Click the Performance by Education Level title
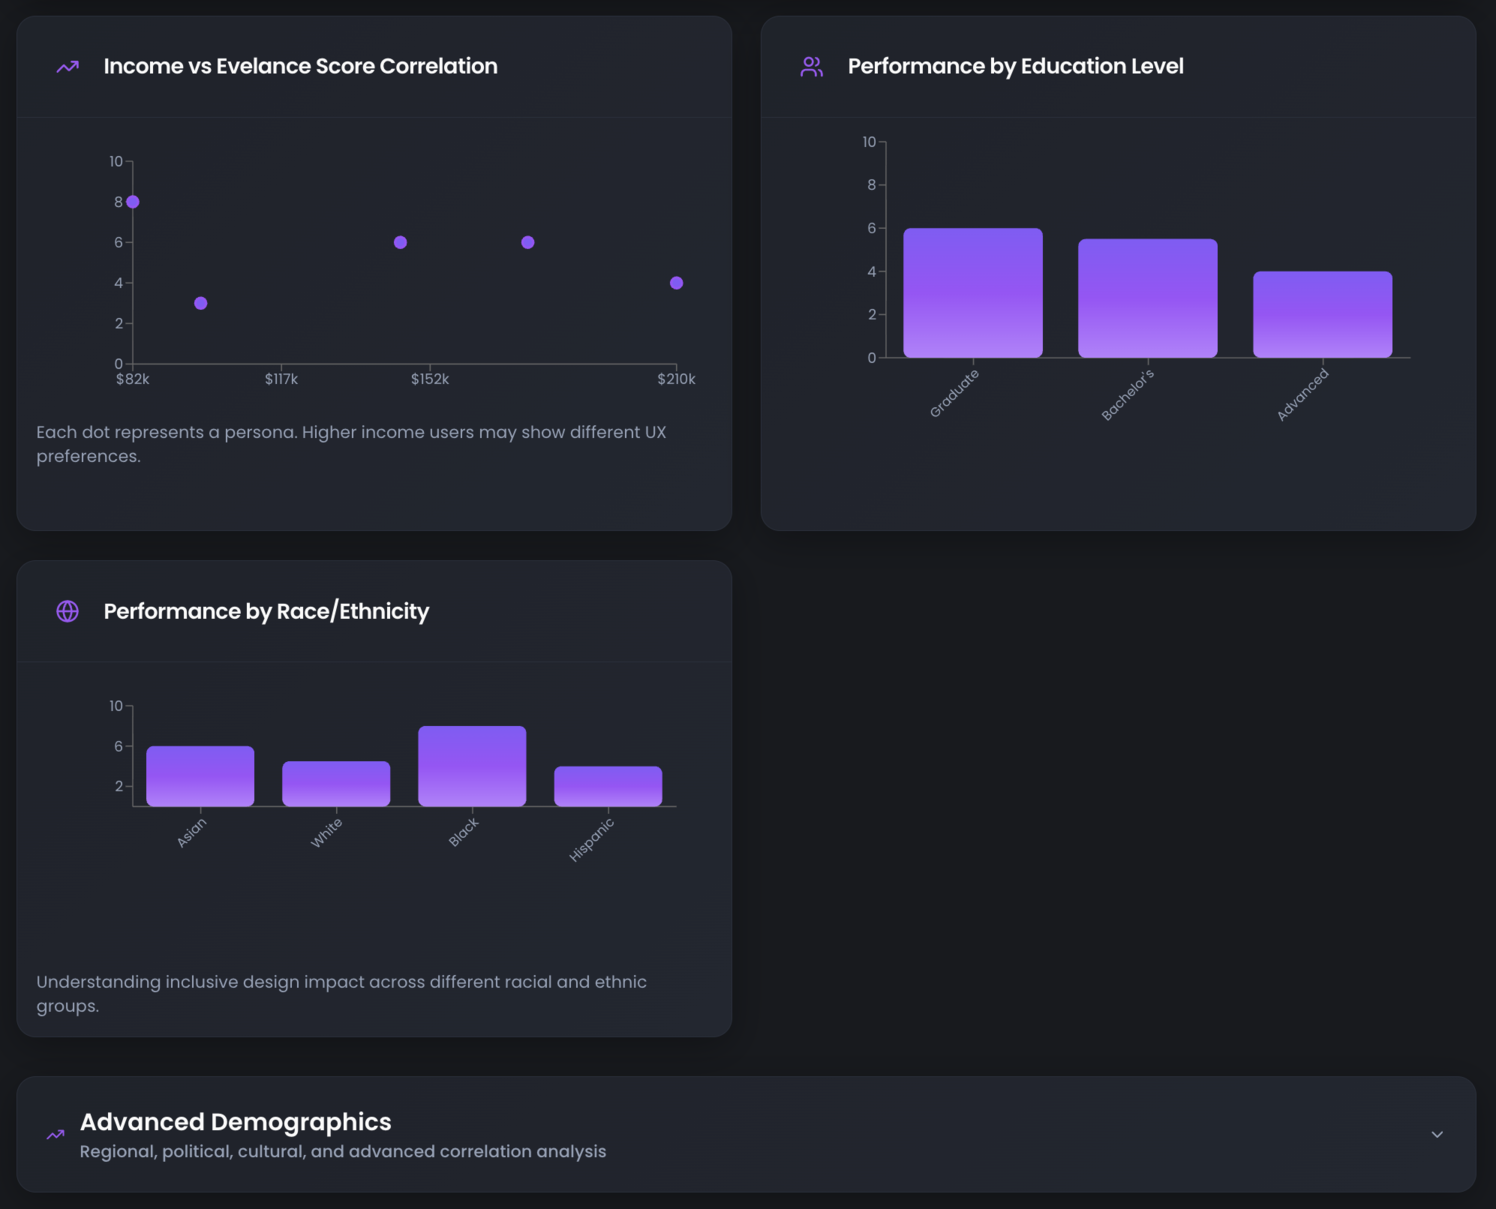 (1015, 67)
